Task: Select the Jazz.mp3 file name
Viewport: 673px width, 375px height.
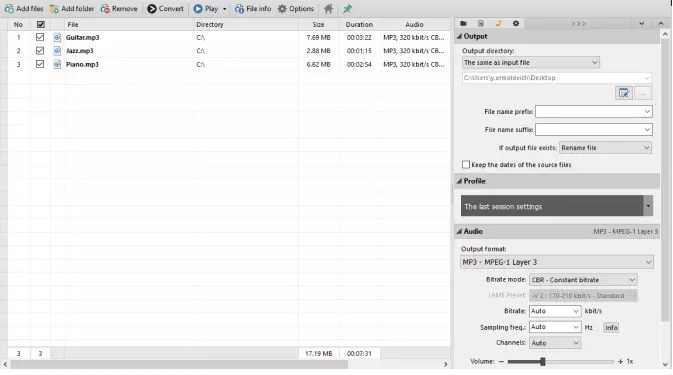Action: click(x=79, y=51)
